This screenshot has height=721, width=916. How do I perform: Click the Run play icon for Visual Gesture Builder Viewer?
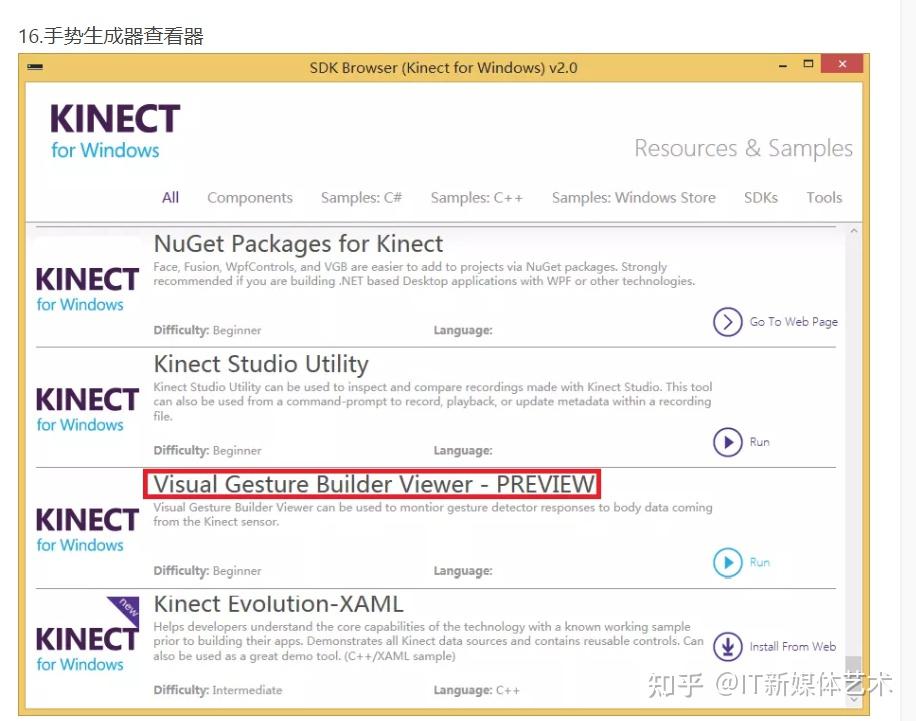pos(727,562)
